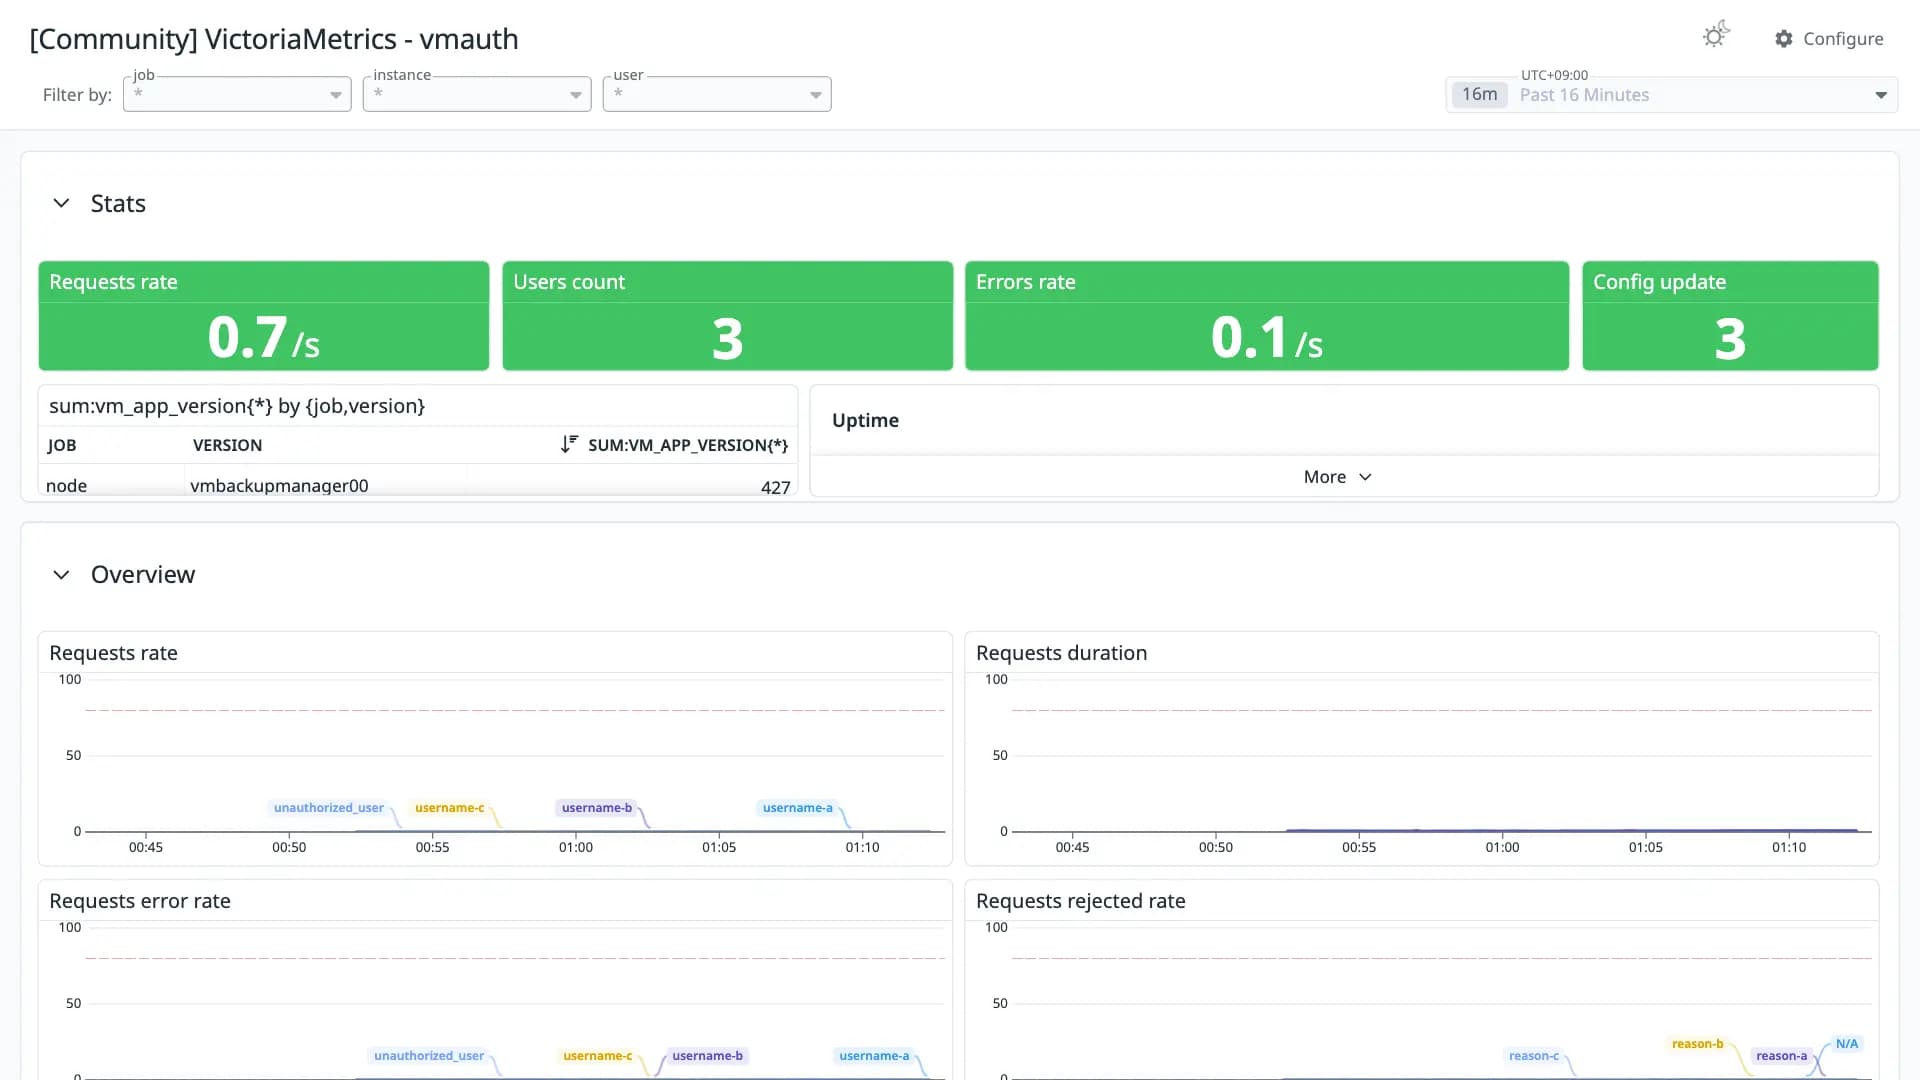Viewport: 1920px width, 1080px height.
Task: Select reason-b label in Requests rejected rate graph
Action: tap(1697, 1044)
